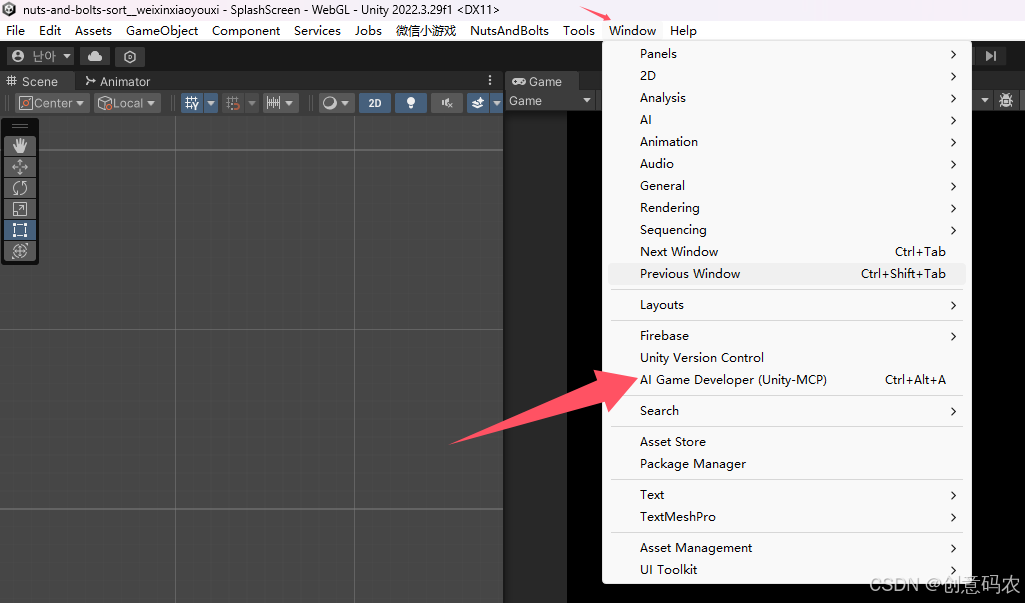
Task: Switch to the Animator tab
Action: click(x=118, y=81)
